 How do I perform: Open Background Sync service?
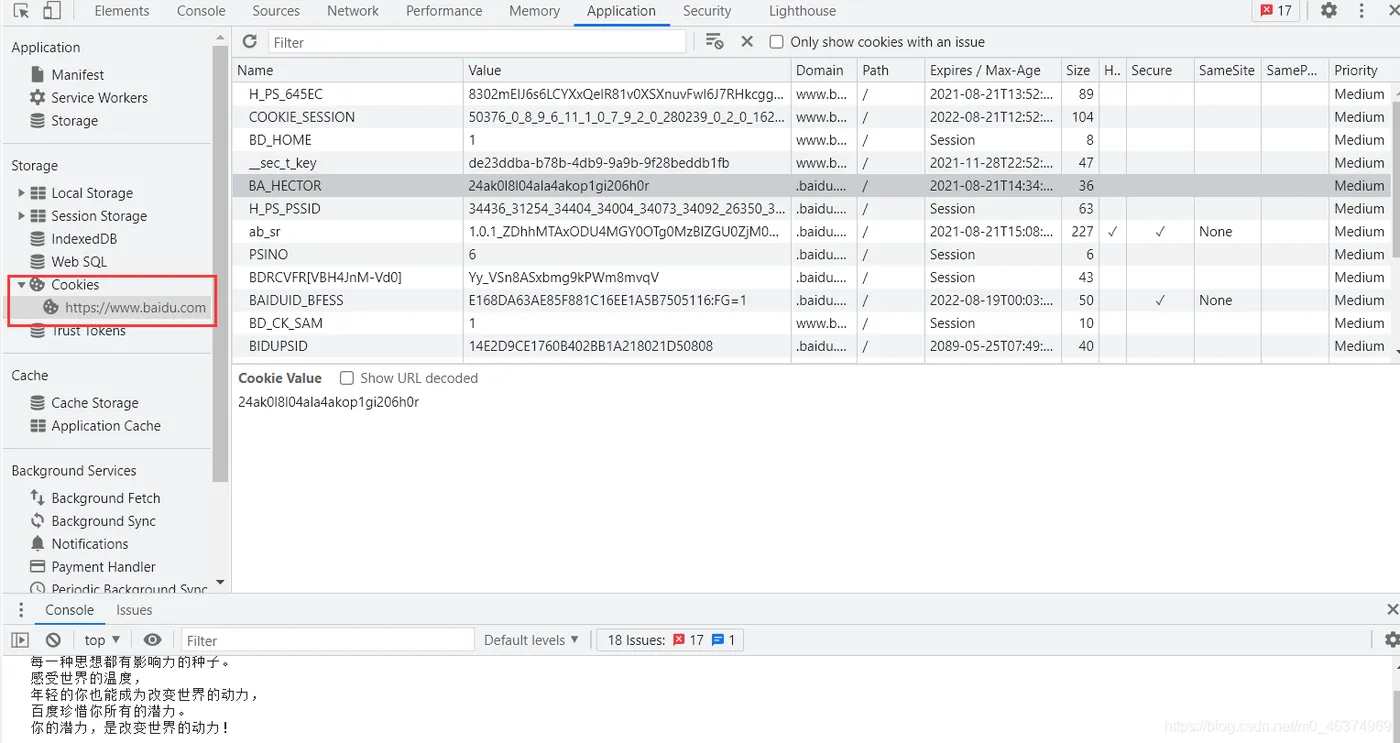pyautogui.click(x=104, y=521)
